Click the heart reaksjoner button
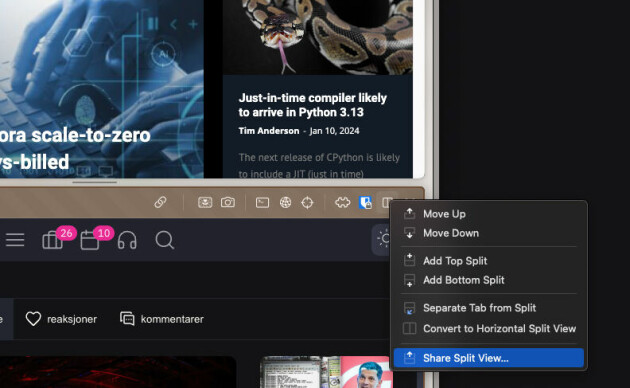The width and height of the screenshot is (630, 388). 61,319
